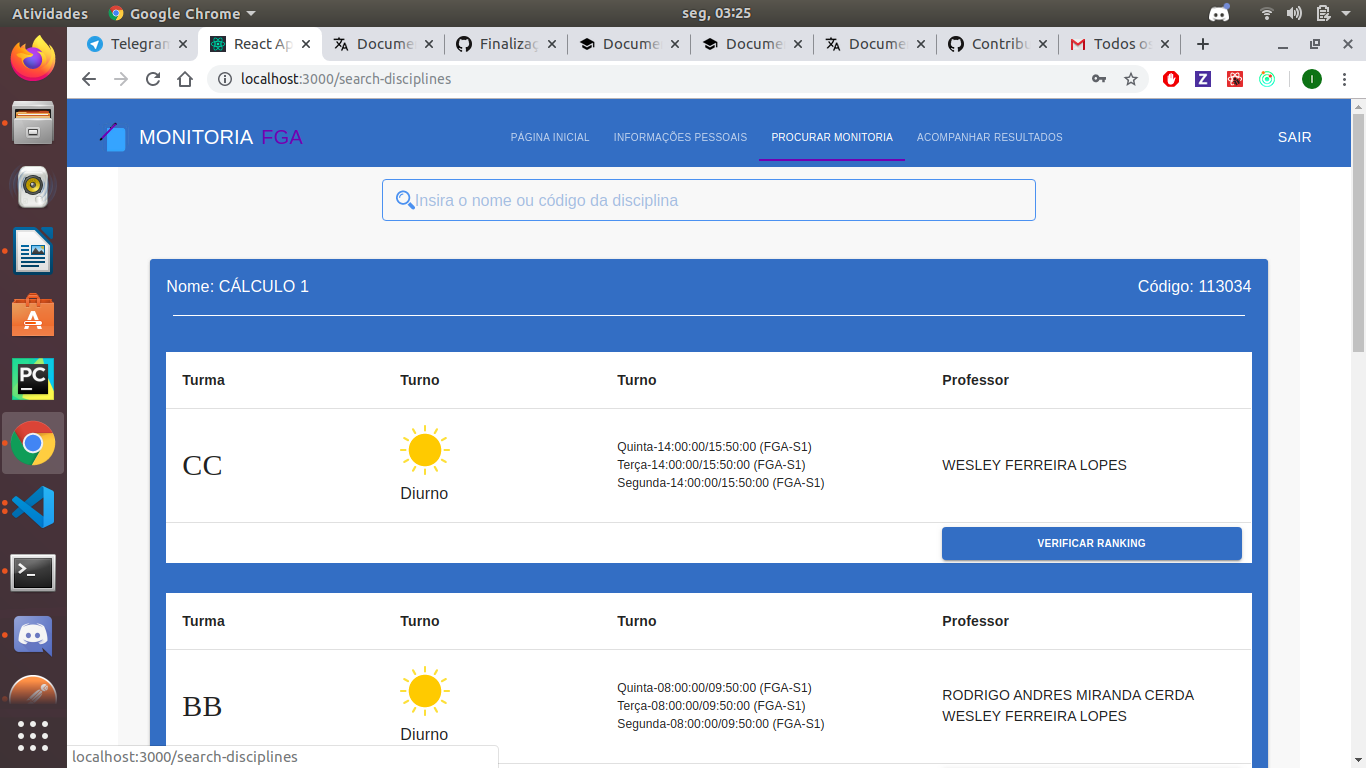Click the Código: 113034 text
Image resolution: width=1366 pixels, height=768 pixels.
click(x=1194, y=287)
